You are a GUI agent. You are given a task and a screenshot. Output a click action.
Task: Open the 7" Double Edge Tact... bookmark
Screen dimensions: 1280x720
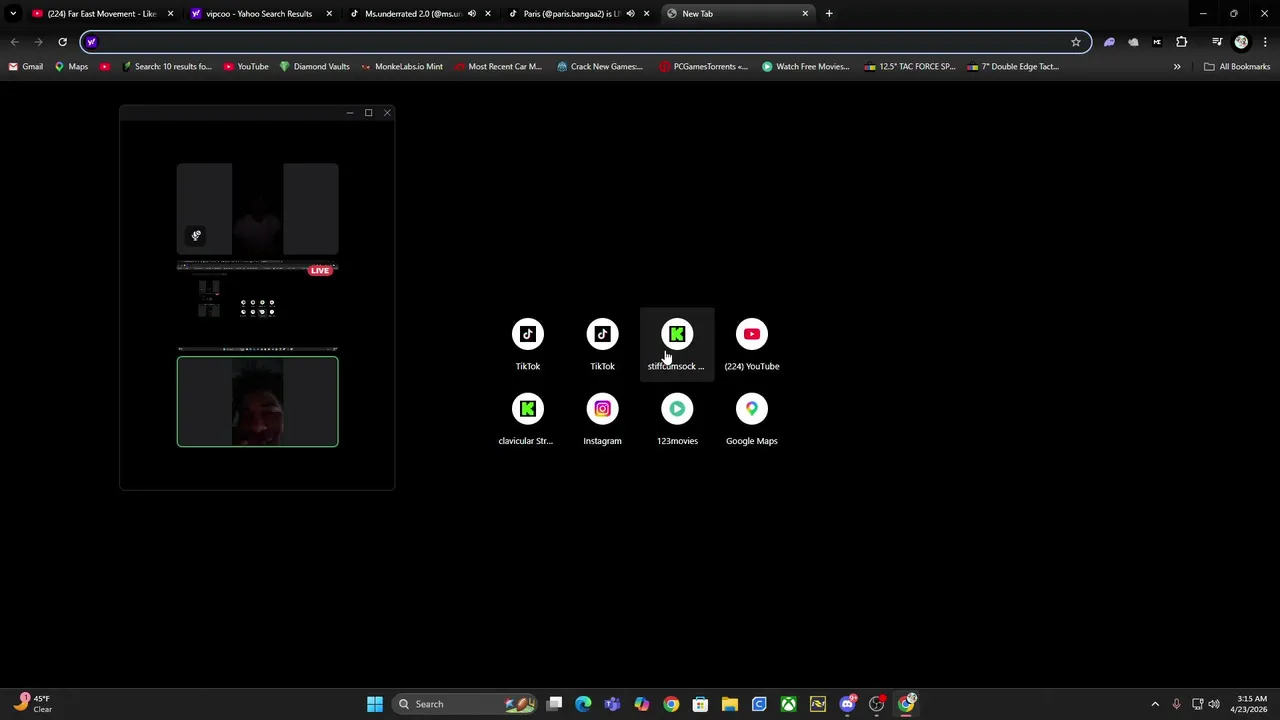(x=1012, y=67)
